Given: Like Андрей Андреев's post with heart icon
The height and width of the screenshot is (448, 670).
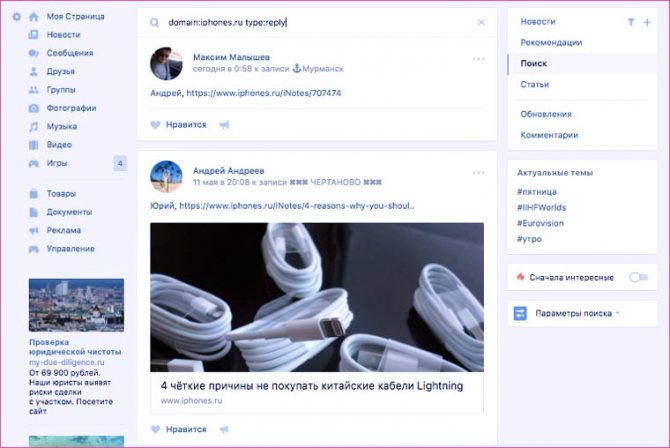Looking at the screenshot, I should [x=156, y=429].
